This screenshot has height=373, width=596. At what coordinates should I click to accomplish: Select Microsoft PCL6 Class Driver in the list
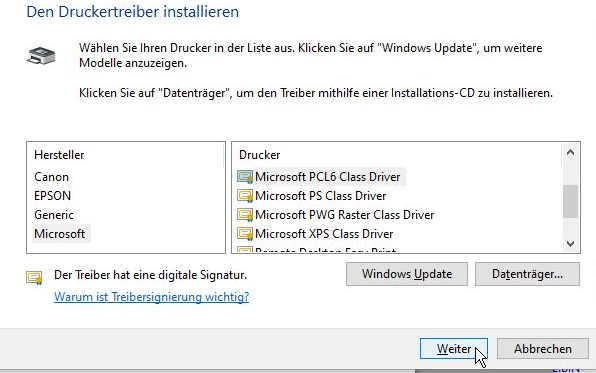point(328,177)
